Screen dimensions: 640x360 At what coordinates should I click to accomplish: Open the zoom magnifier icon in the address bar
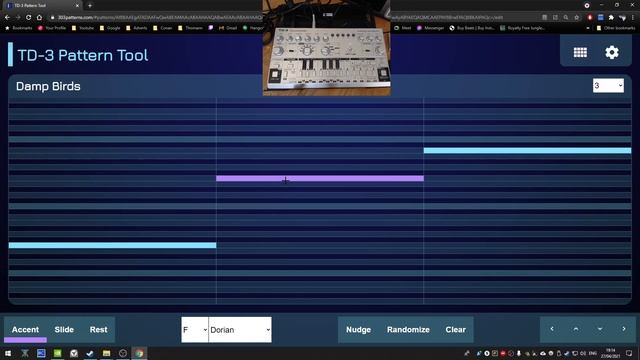tap(566, 18)
